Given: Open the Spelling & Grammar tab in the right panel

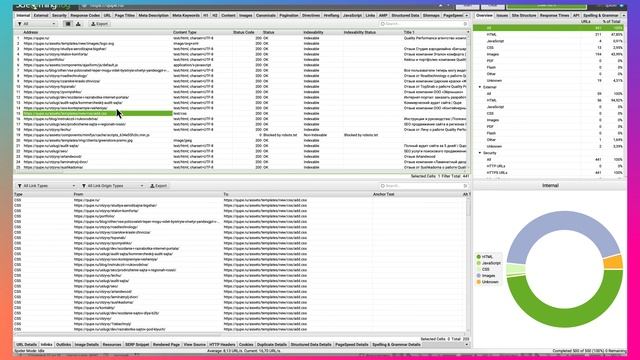Looking at the screenshot, I should point(600,15).
